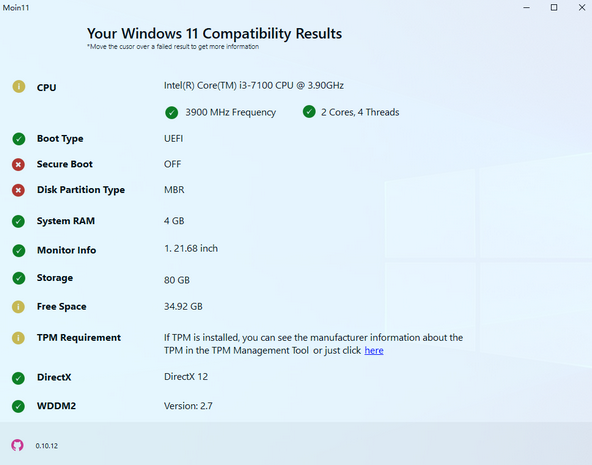Click the 'Free Space' label
Screen dimensions: 592x465
(x=62, y=307)
